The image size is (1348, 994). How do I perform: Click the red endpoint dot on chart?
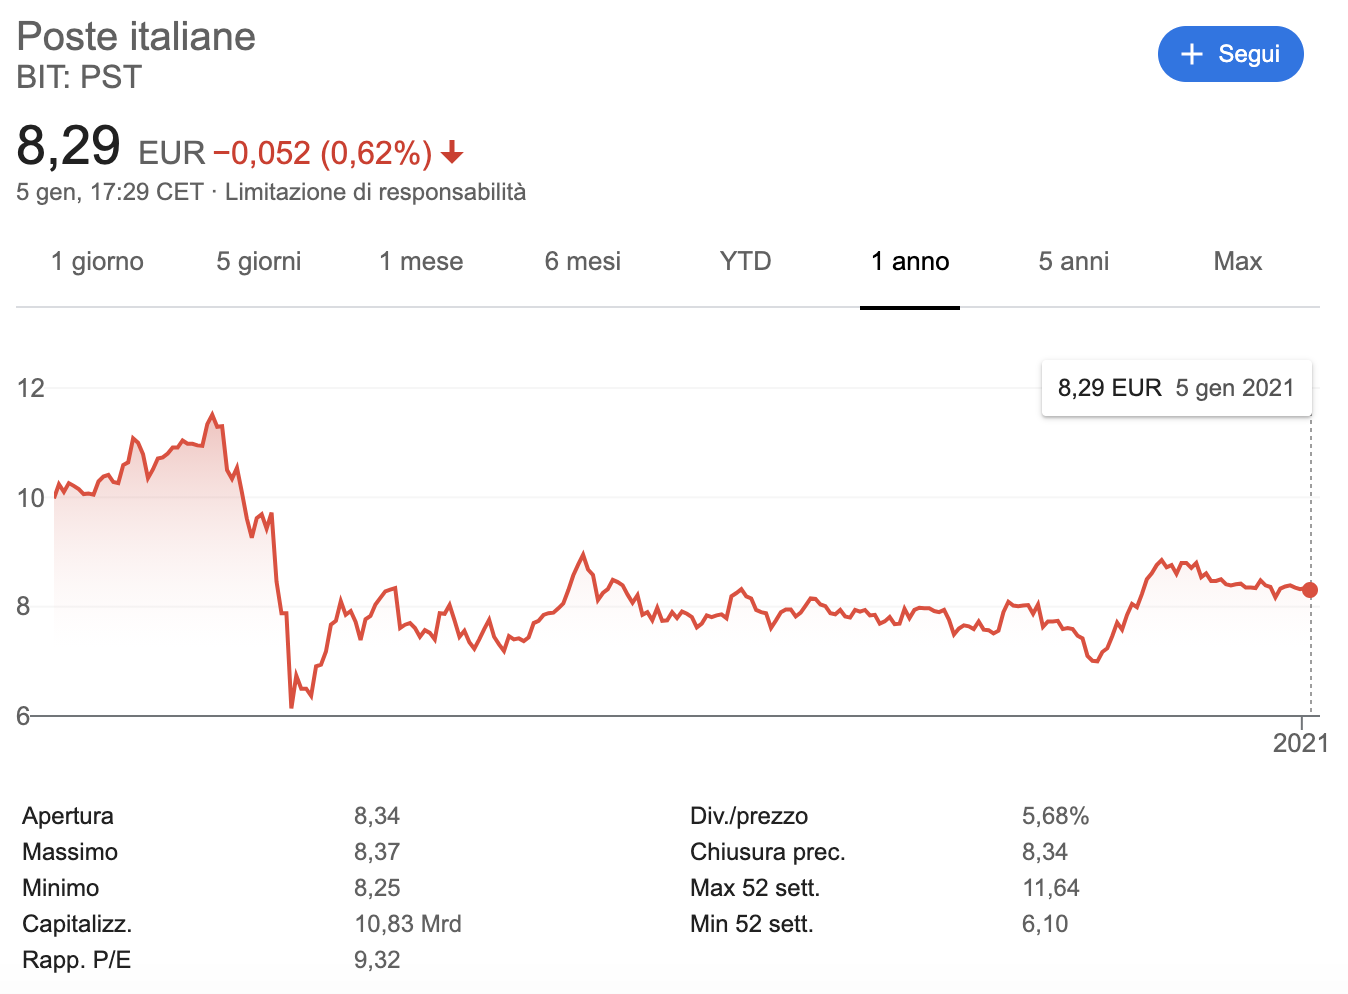1310,590
